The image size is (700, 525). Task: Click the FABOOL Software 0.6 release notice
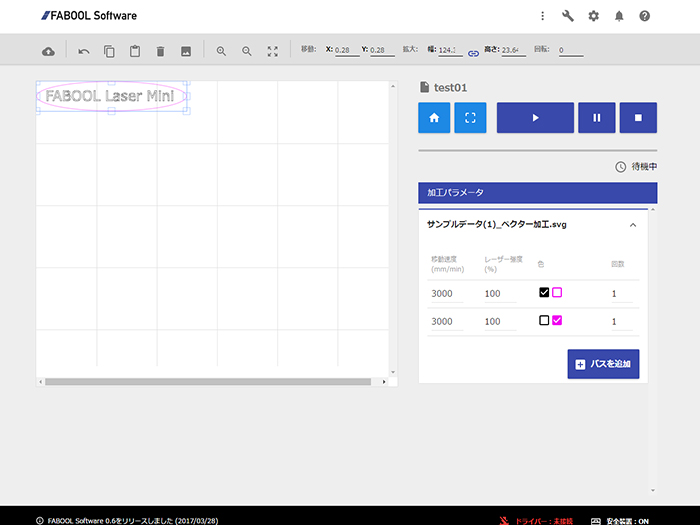coord(133,521)
